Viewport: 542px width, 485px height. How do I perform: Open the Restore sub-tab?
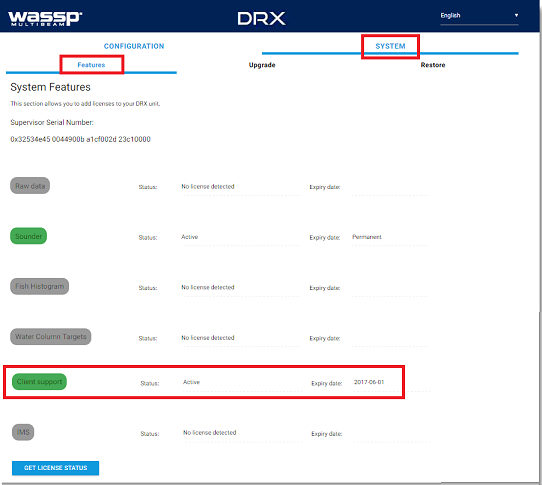pos(433,65)
